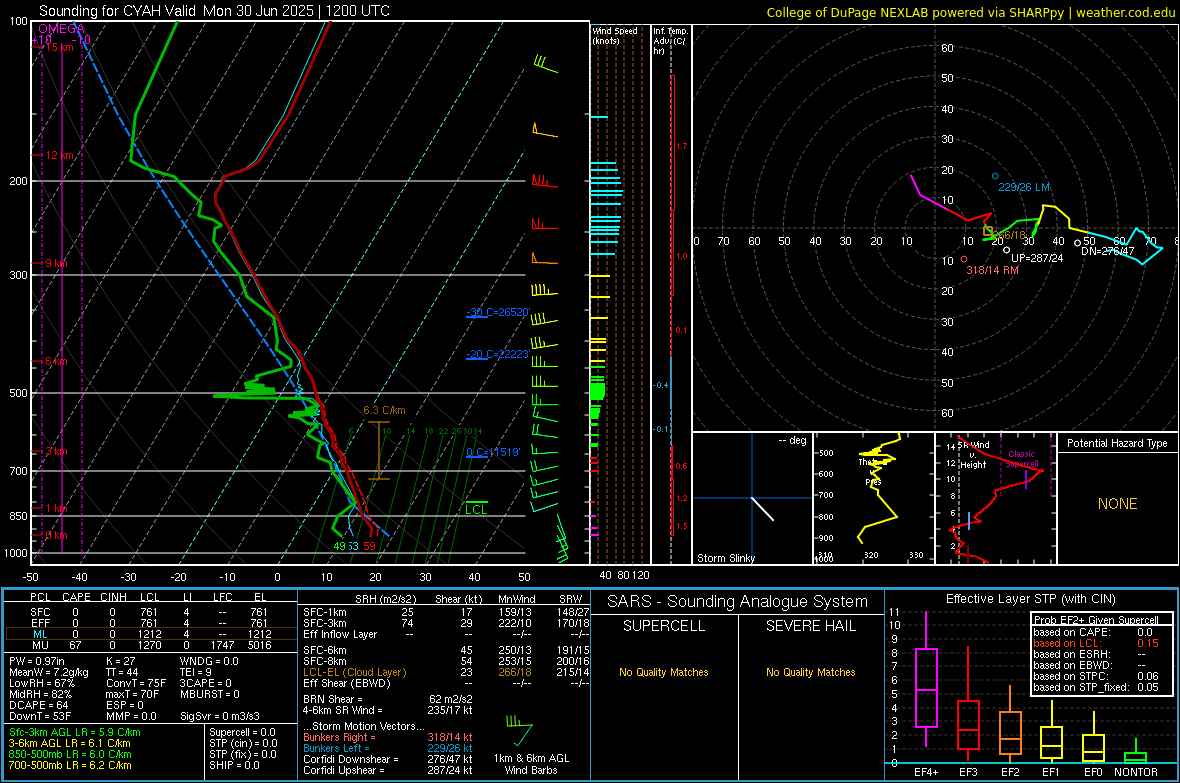Click the red based on LCL probability row
Screen dimensions: 1180x783
tap(1096, 643)
